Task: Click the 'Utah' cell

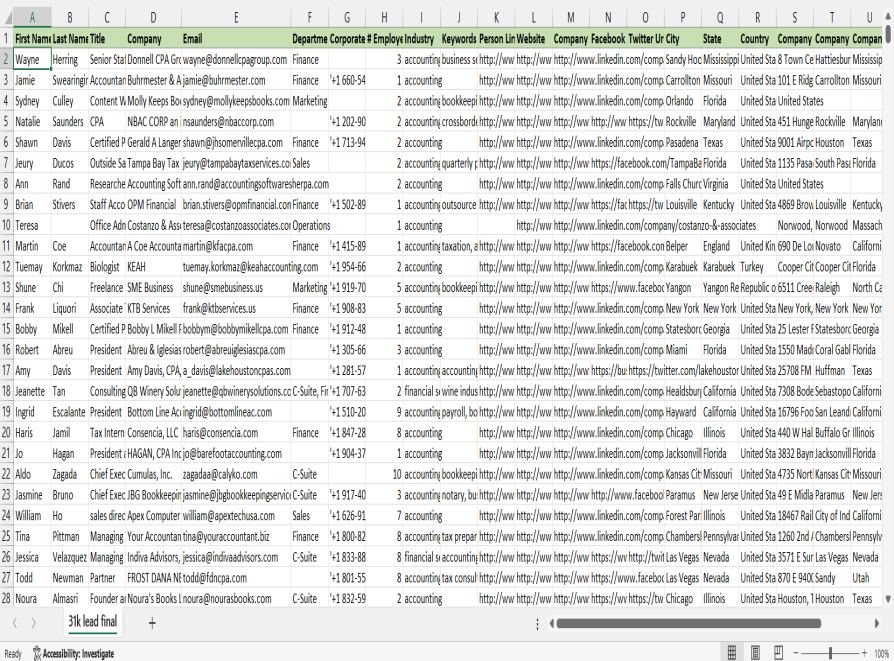Action: 866,578
